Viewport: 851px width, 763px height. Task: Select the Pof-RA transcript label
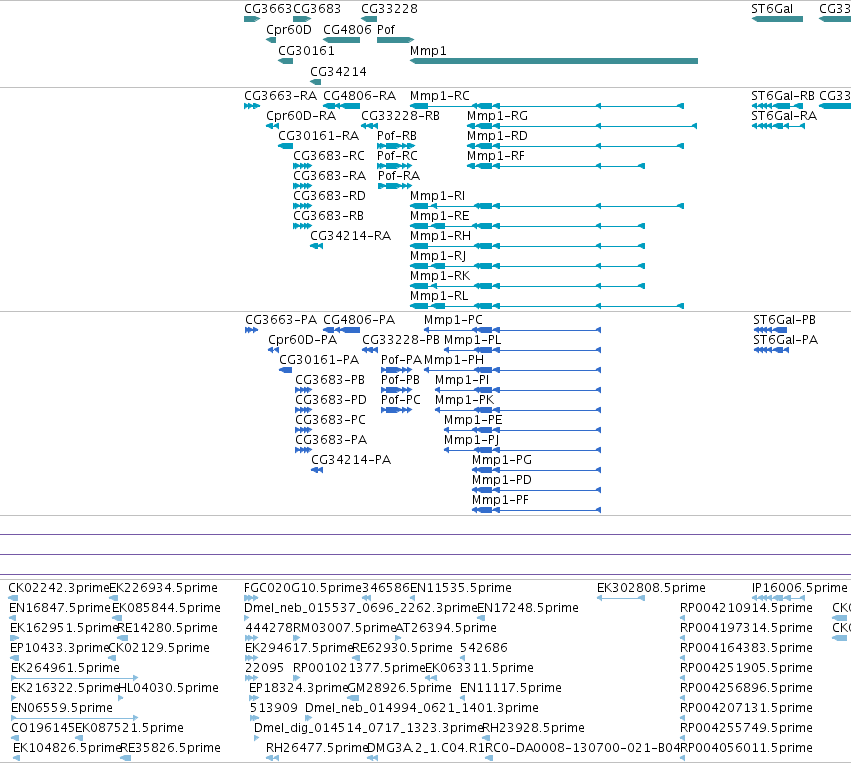tap(399, 176)
